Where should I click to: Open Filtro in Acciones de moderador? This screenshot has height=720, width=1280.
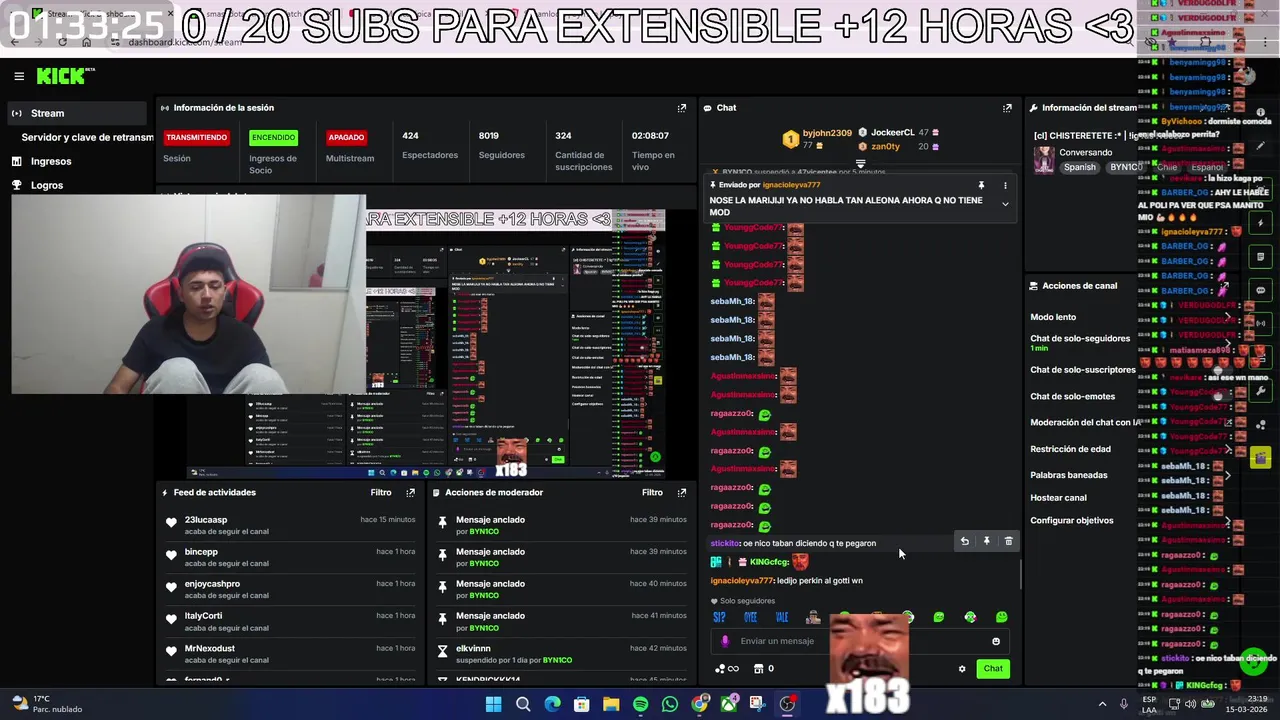tap(652, 492)
